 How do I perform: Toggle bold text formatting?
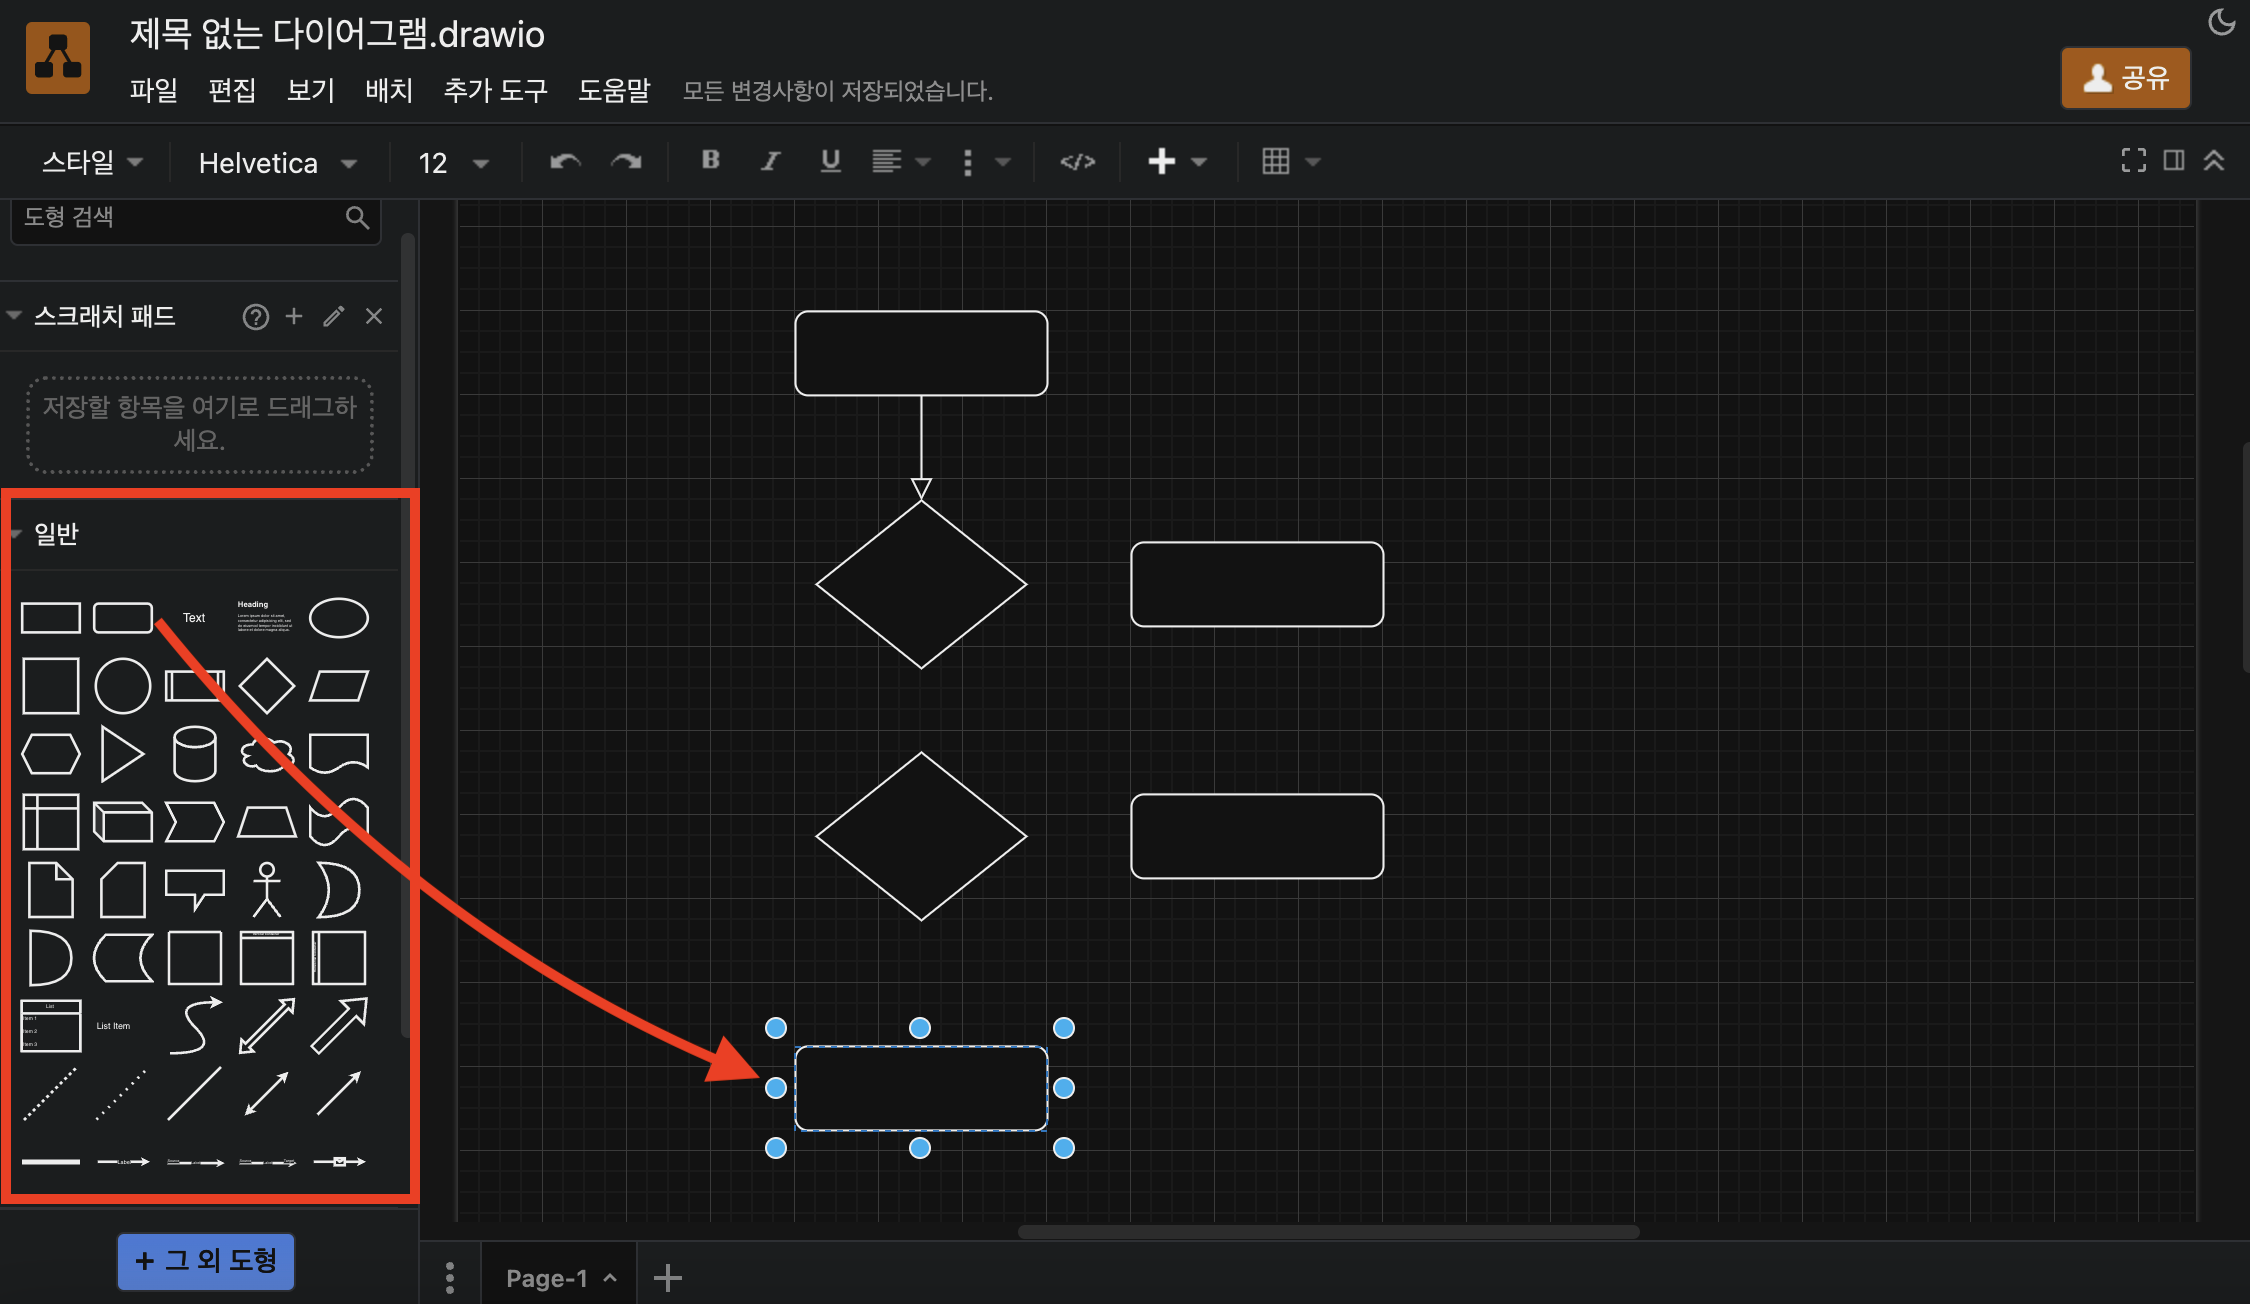pyautogui.click(x=710, y=160)
